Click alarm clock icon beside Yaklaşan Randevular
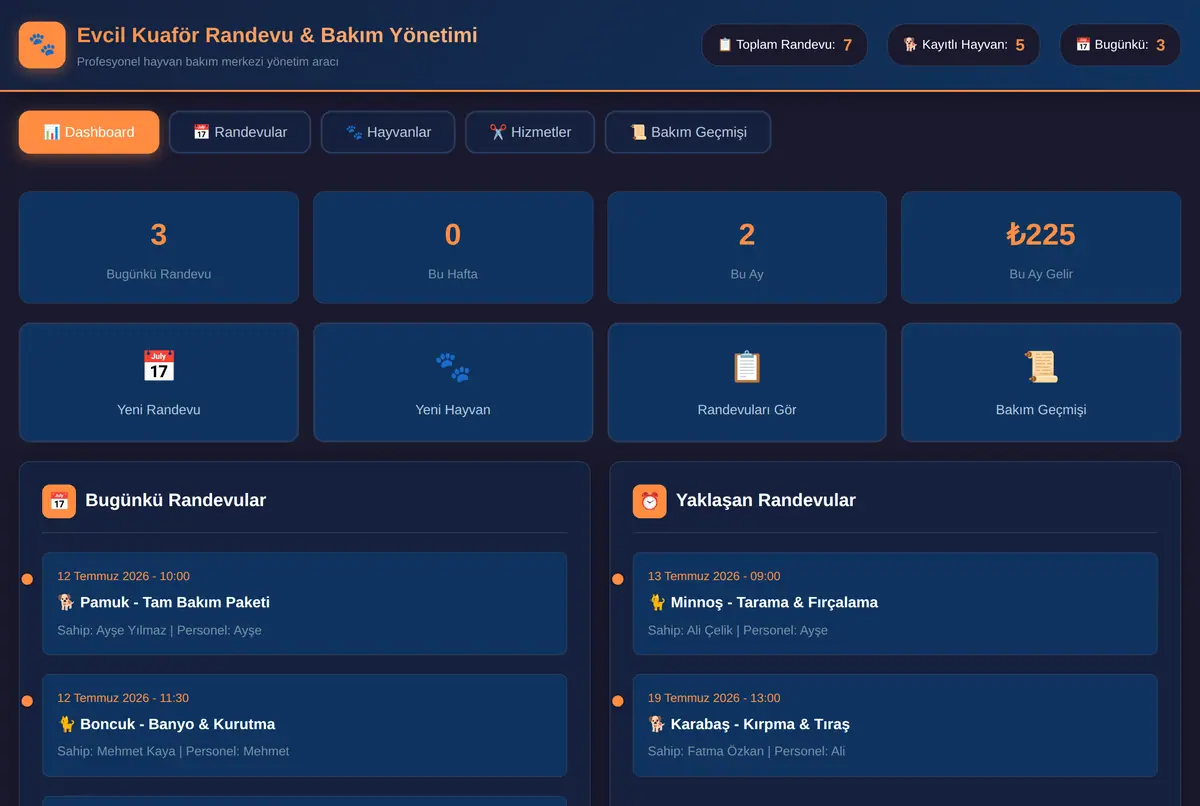The image size is (1200, 806). (650, 501)
